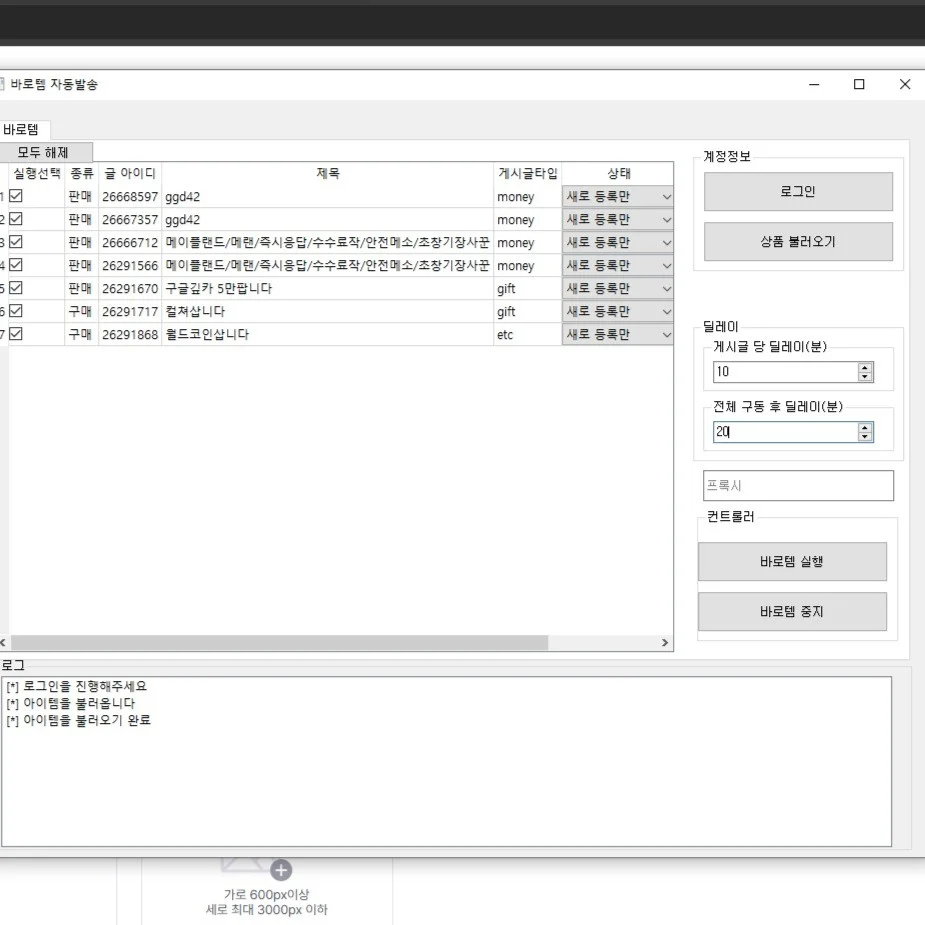Toggle checkbox for 월드코인삽니다 row
Screen dimensions: 925x925
(16, 334)
